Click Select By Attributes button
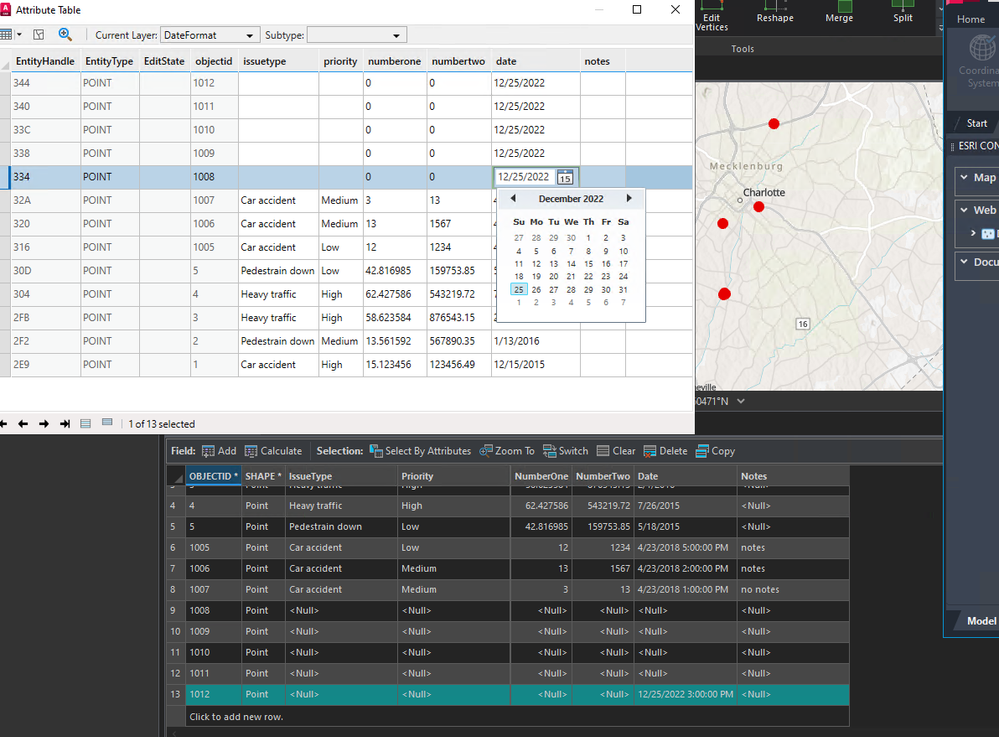This screenshot has width=999, height=737. (x=420, y=451)
